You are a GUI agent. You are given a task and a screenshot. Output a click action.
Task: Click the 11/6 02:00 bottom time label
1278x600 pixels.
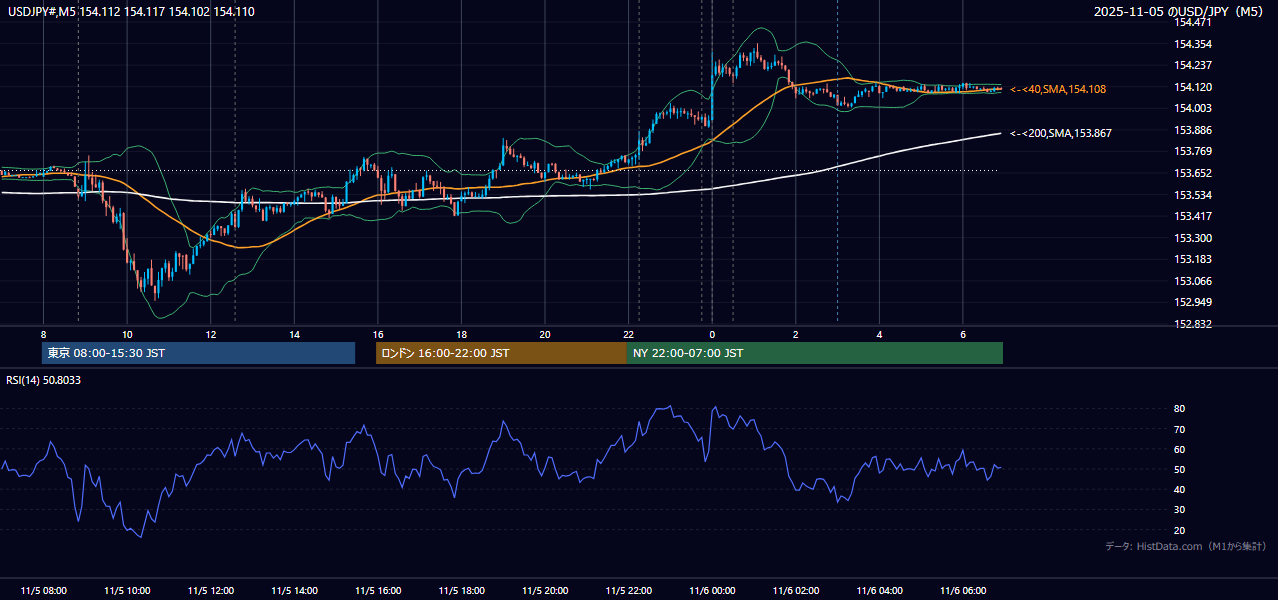pyautogui.click(x=796, y=591)
